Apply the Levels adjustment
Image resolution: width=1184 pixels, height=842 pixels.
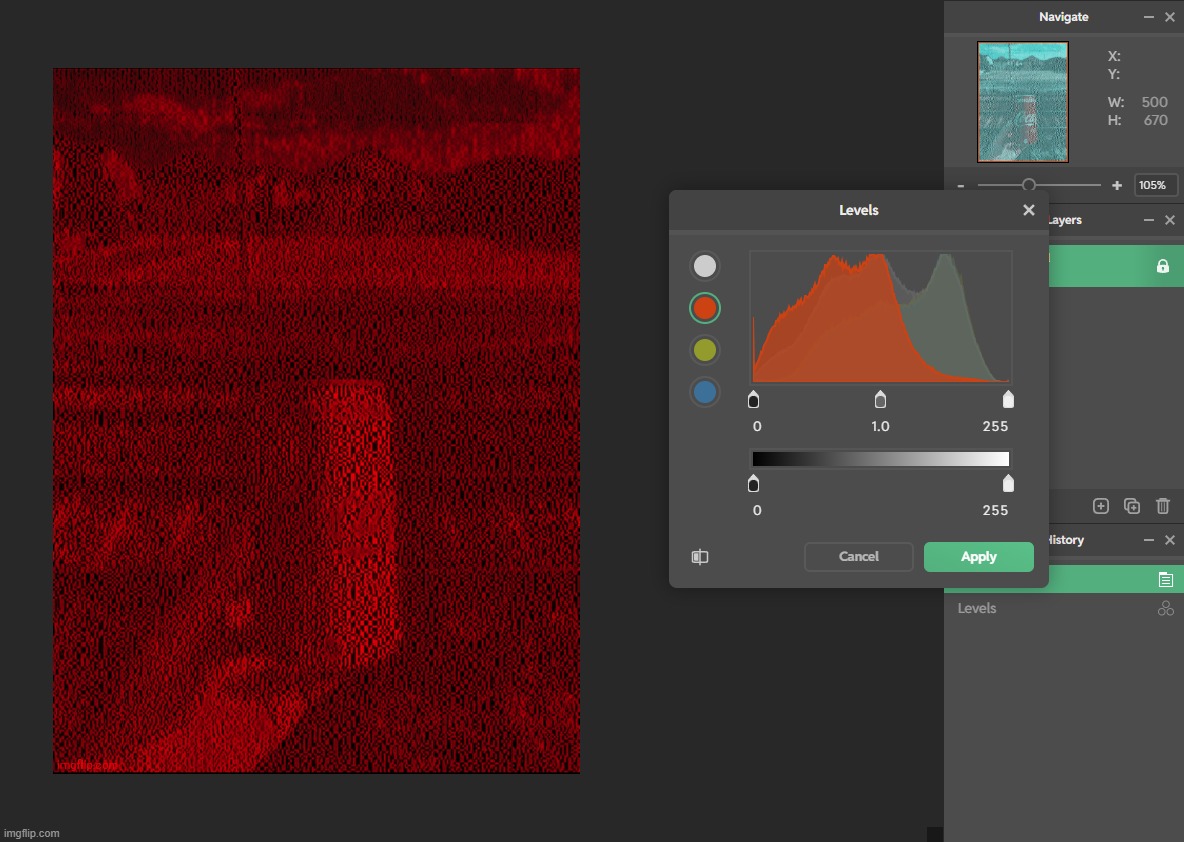[978, 557]
